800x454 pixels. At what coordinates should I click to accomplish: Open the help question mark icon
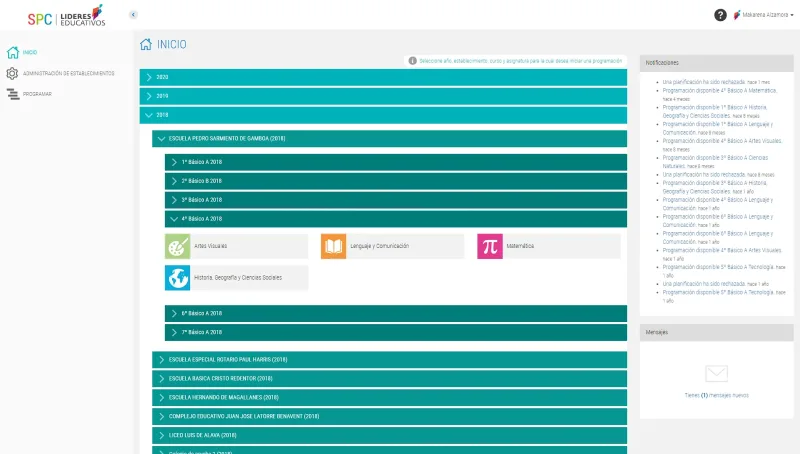720,15
